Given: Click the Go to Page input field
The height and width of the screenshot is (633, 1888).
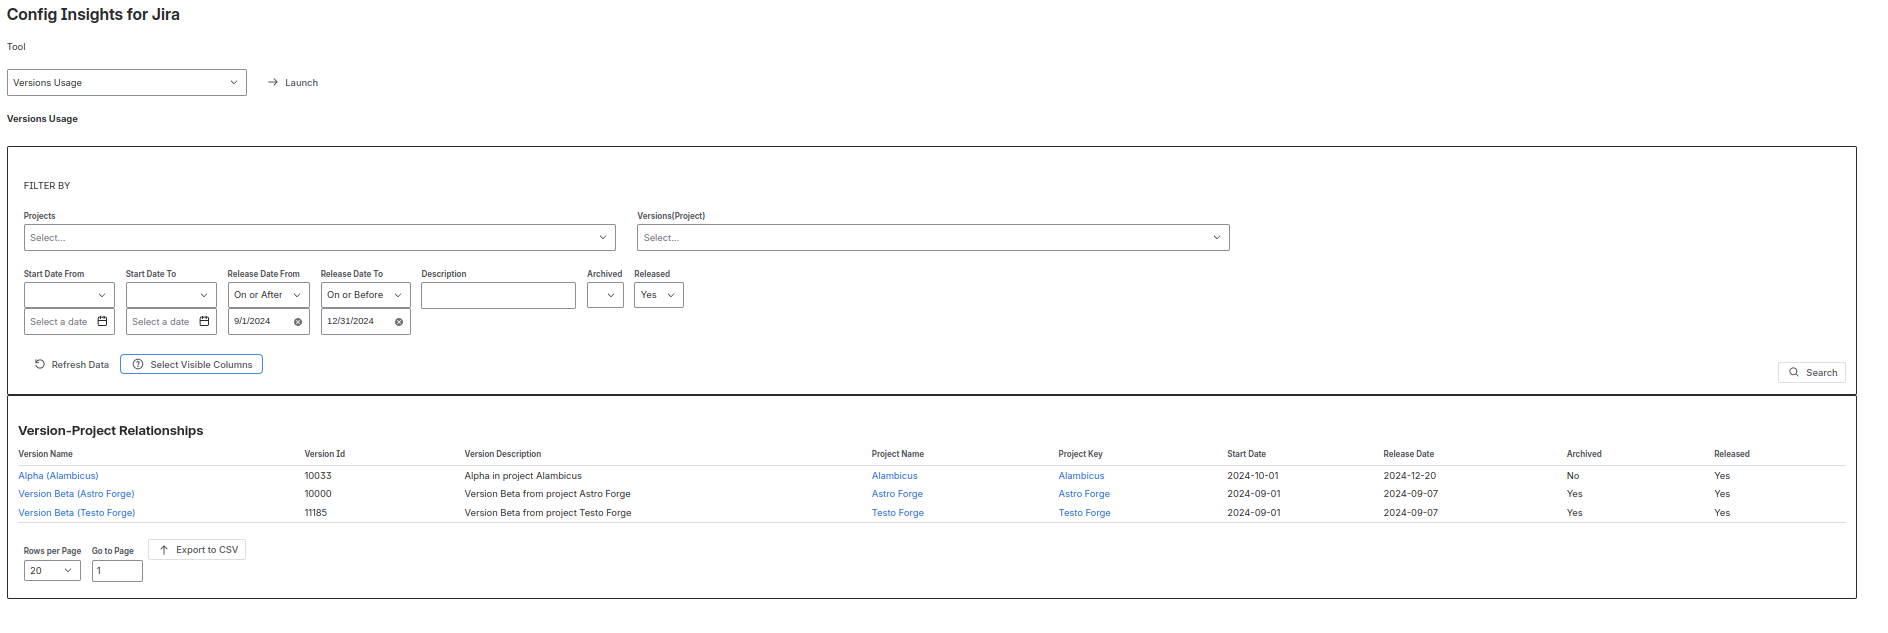Looking at the screenshot, I should click(117, 571).
